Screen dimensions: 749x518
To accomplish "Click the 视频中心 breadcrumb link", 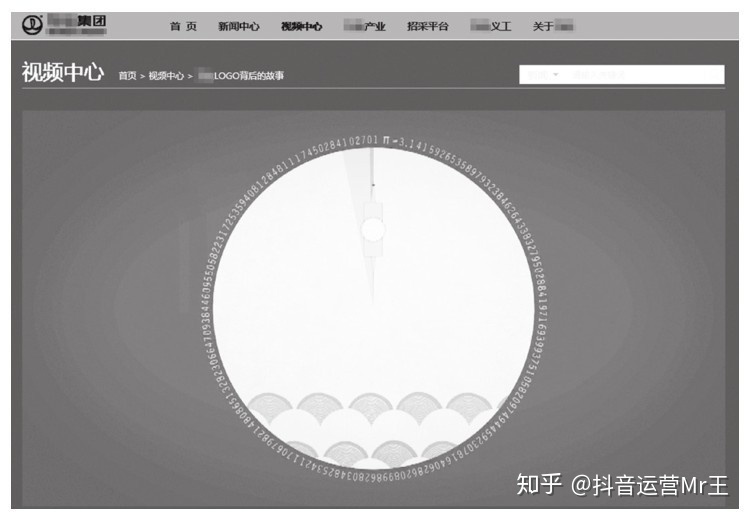I will point(166,76).
